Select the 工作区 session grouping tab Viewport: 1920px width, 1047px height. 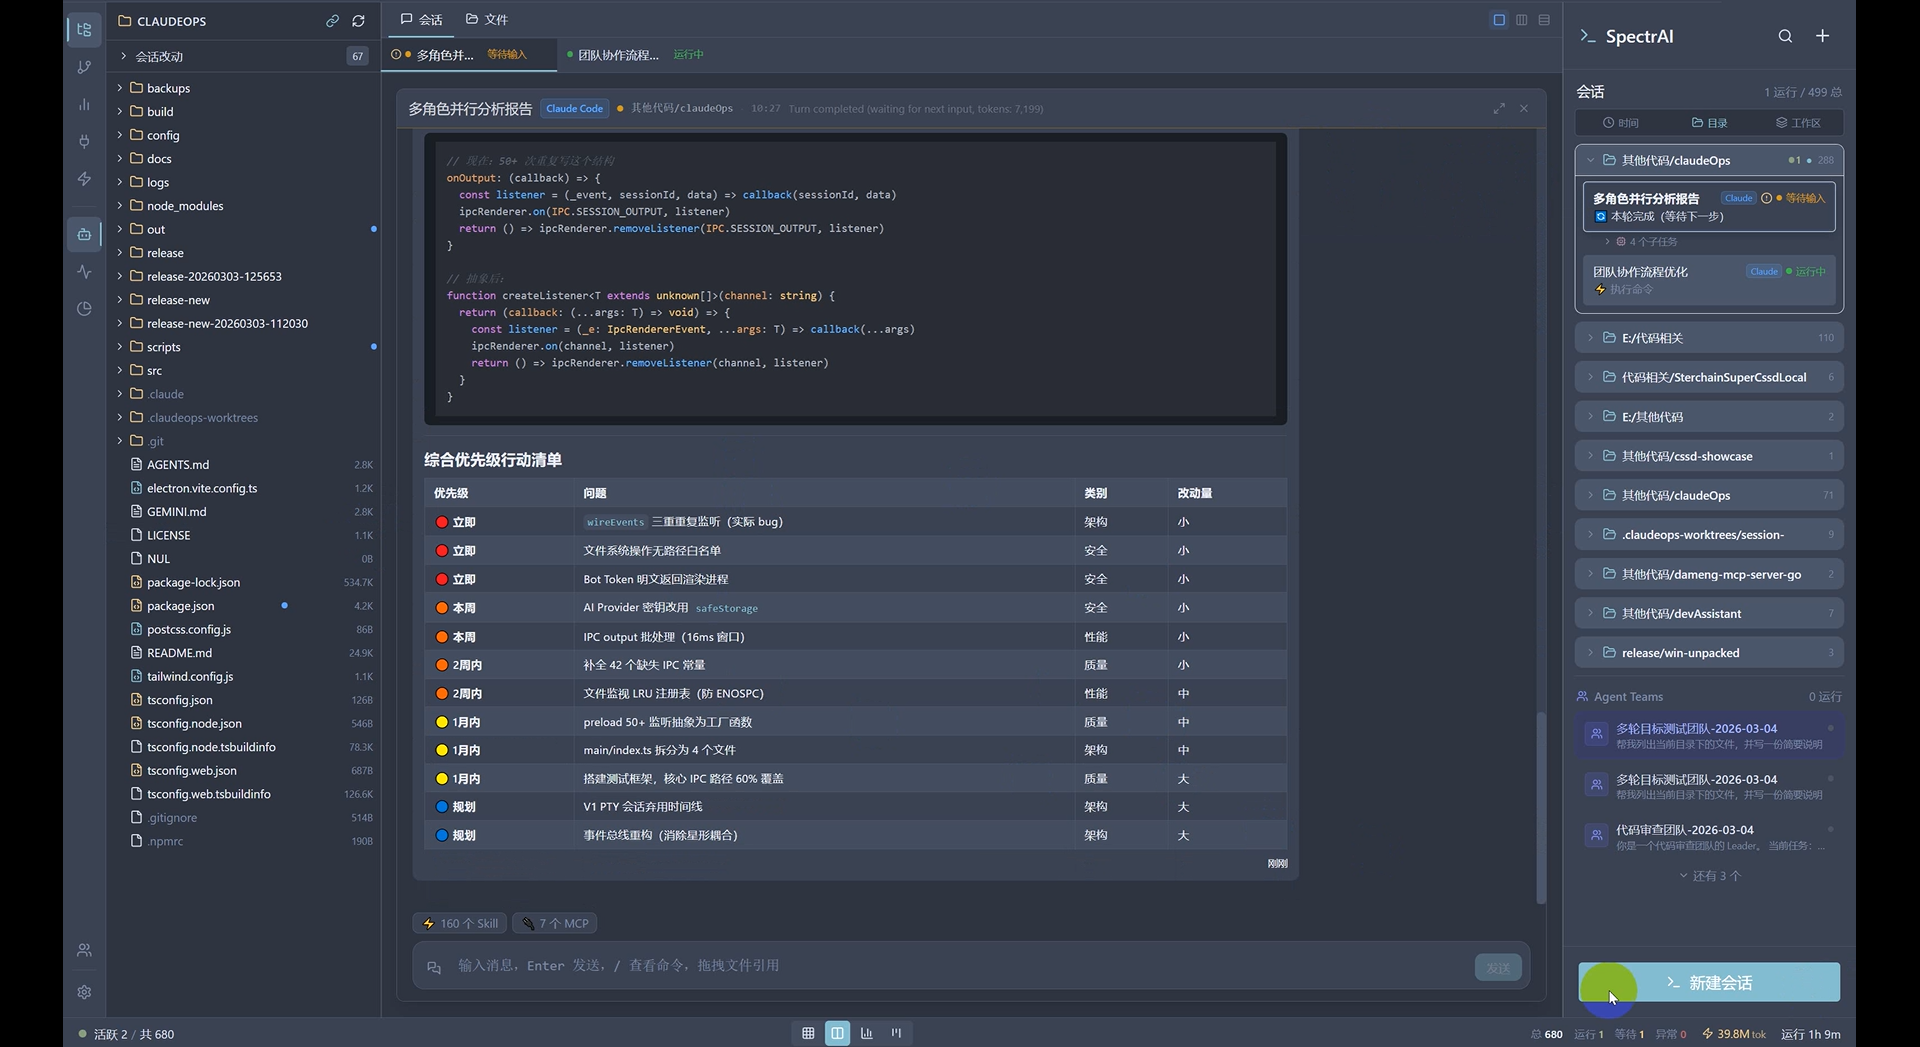pyautogui.click(x=1798, y=123)
